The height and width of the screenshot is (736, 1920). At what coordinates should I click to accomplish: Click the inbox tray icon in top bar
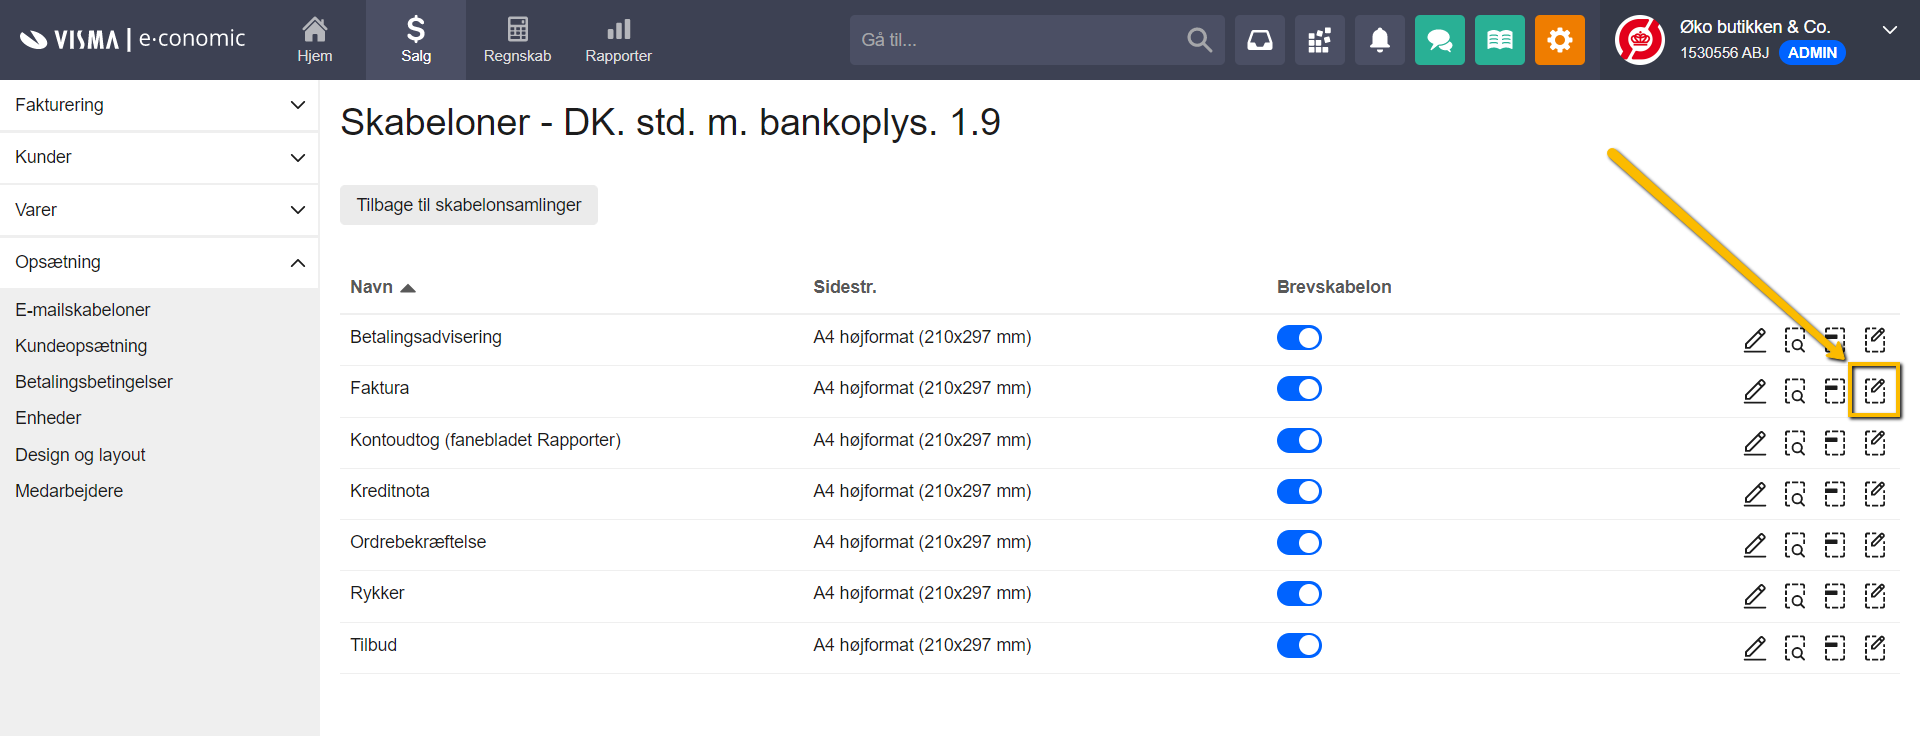pos(1259,40)
